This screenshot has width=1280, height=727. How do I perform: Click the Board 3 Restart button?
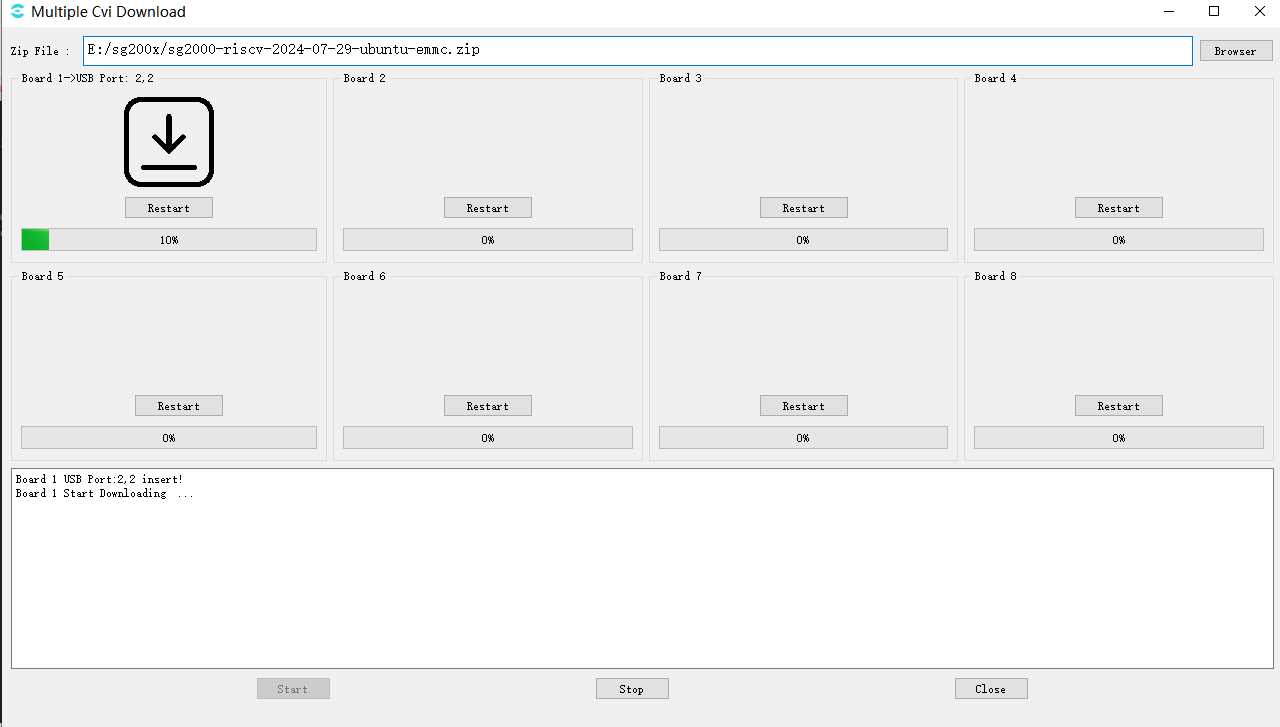804,208
